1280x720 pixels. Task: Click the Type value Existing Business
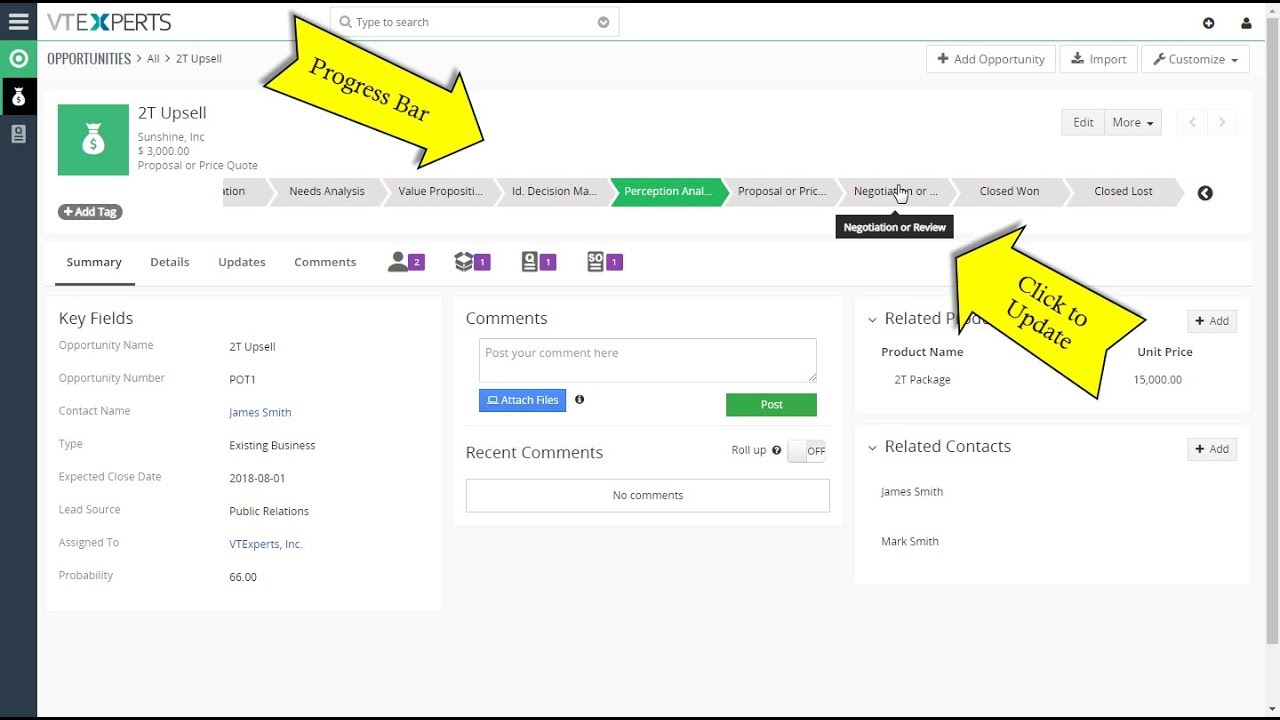272,446
